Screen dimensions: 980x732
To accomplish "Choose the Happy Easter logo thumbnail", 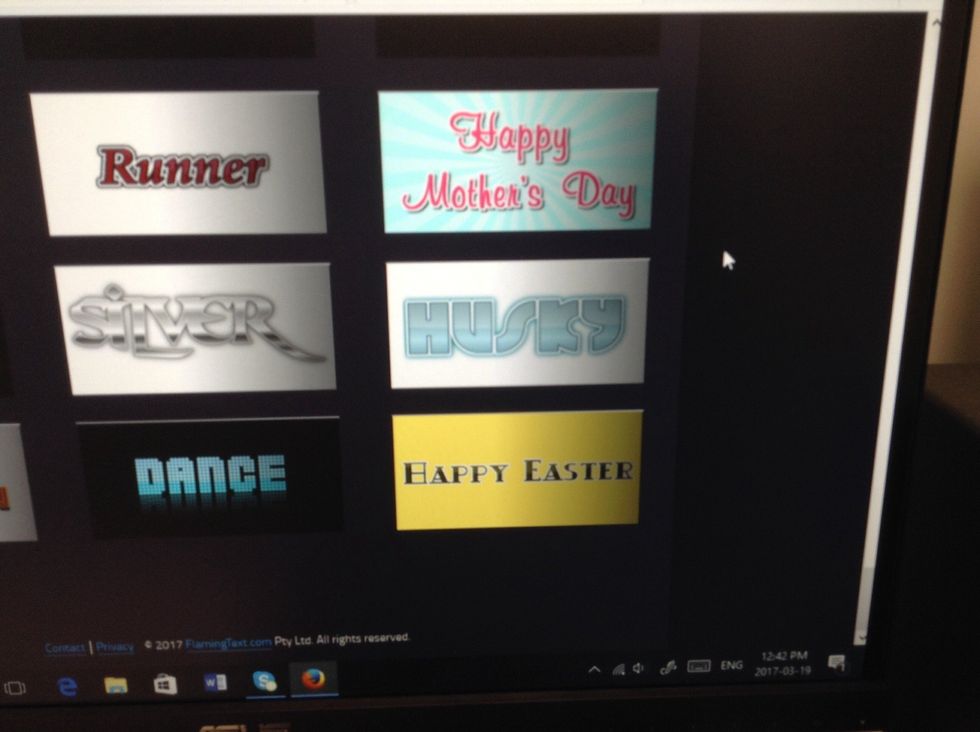I will point(518,470).
